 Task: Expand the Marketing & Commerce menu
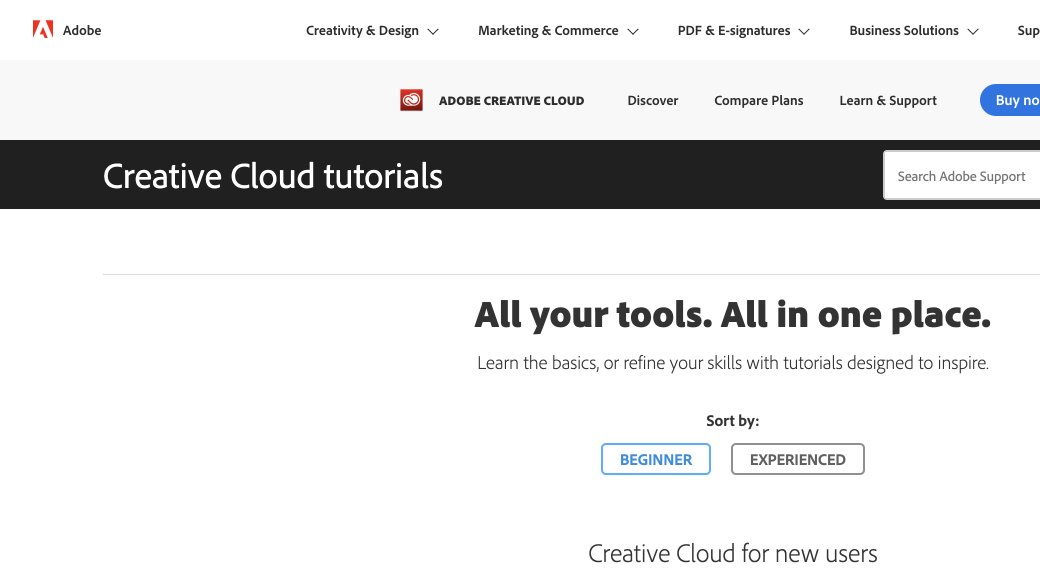(558, 31)
